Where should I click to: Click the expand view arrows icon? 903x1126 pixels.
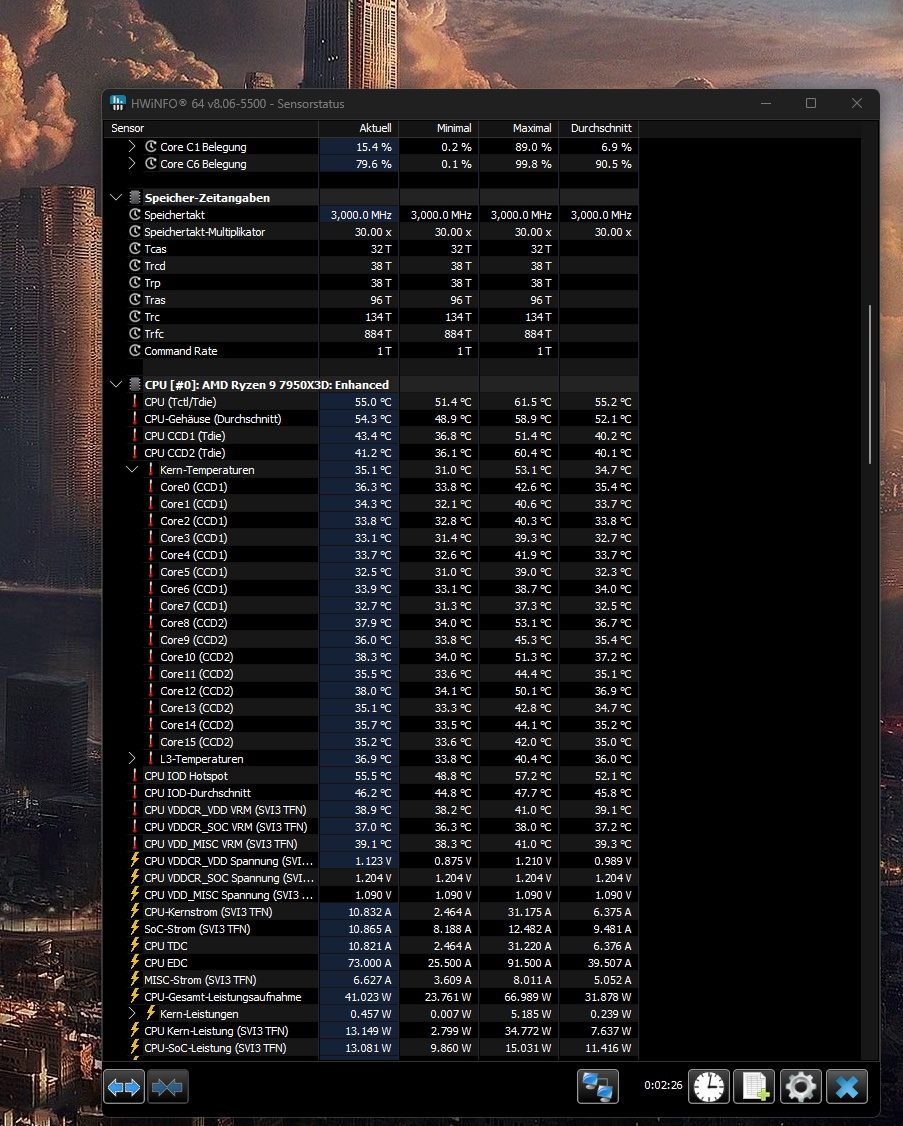click(124, 1087)
